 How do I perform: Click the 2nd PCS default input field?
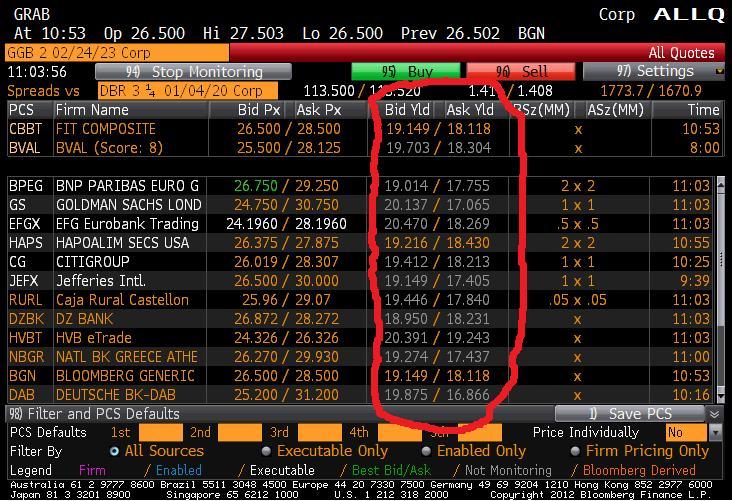tap(240, 432)
